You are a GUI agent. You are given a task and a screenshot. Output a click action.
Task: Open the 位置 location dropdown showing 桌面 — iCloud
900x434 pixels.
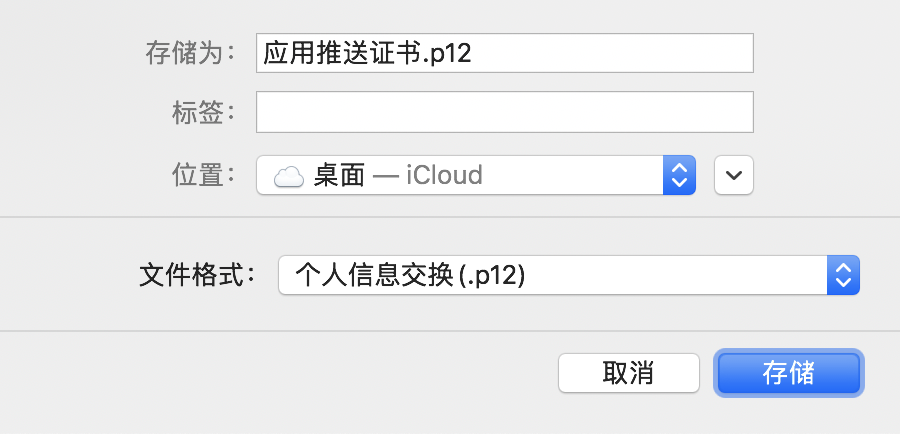pos(476,175)
